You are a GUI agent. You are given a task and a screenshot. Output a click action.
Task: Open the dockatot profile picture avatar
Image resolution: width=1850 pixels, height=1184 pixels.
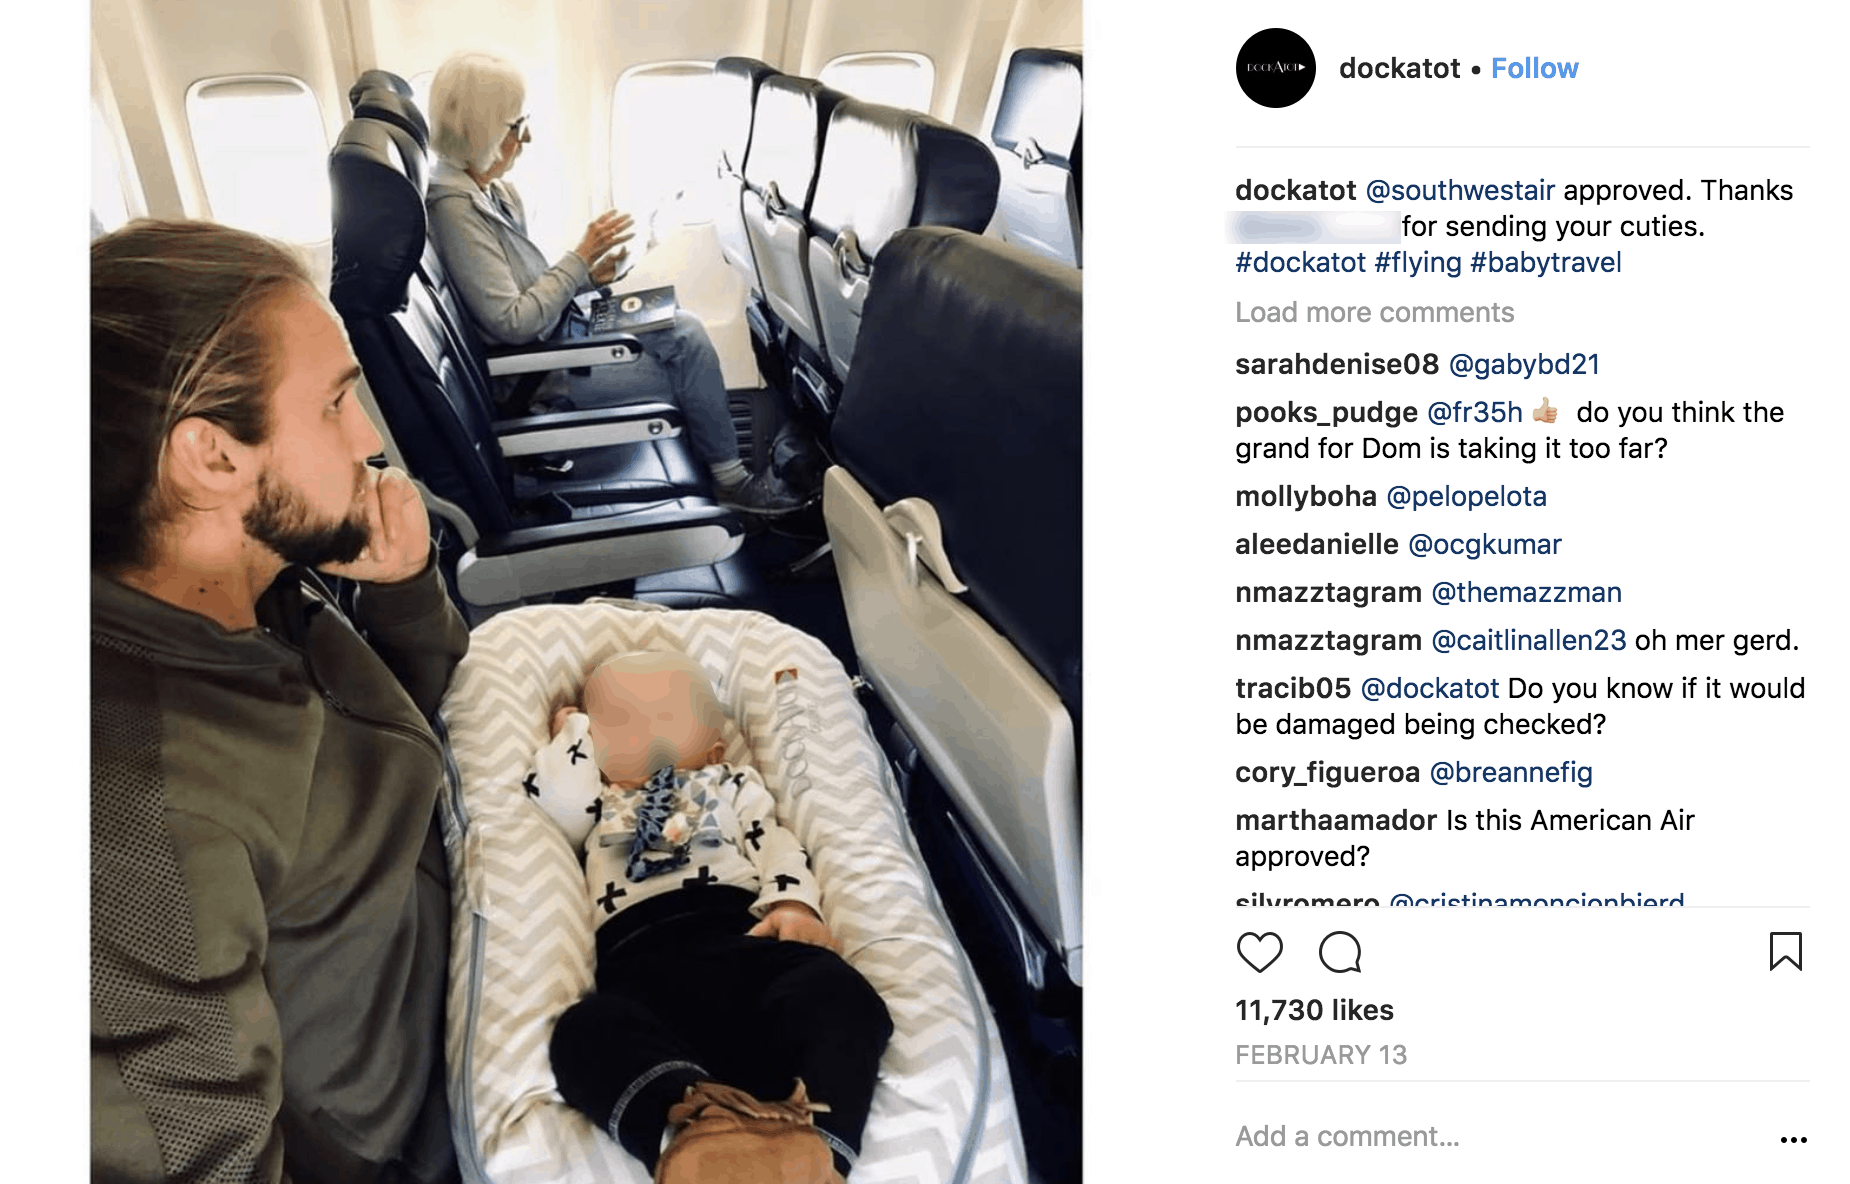(x=1275, y=68)
